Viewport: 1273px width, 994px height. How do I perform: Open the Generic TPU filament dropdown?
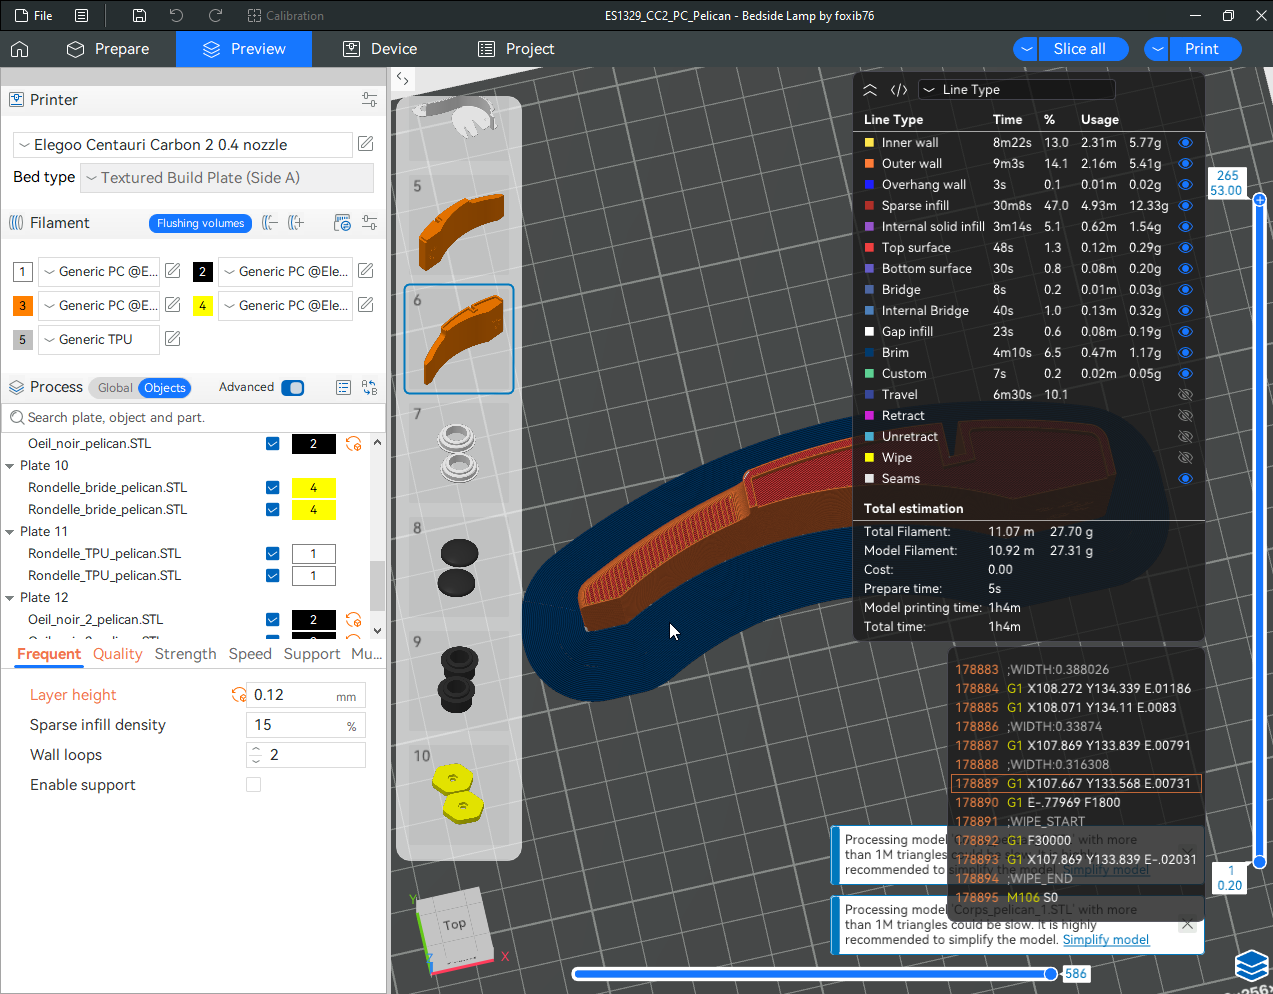[99, 340]
